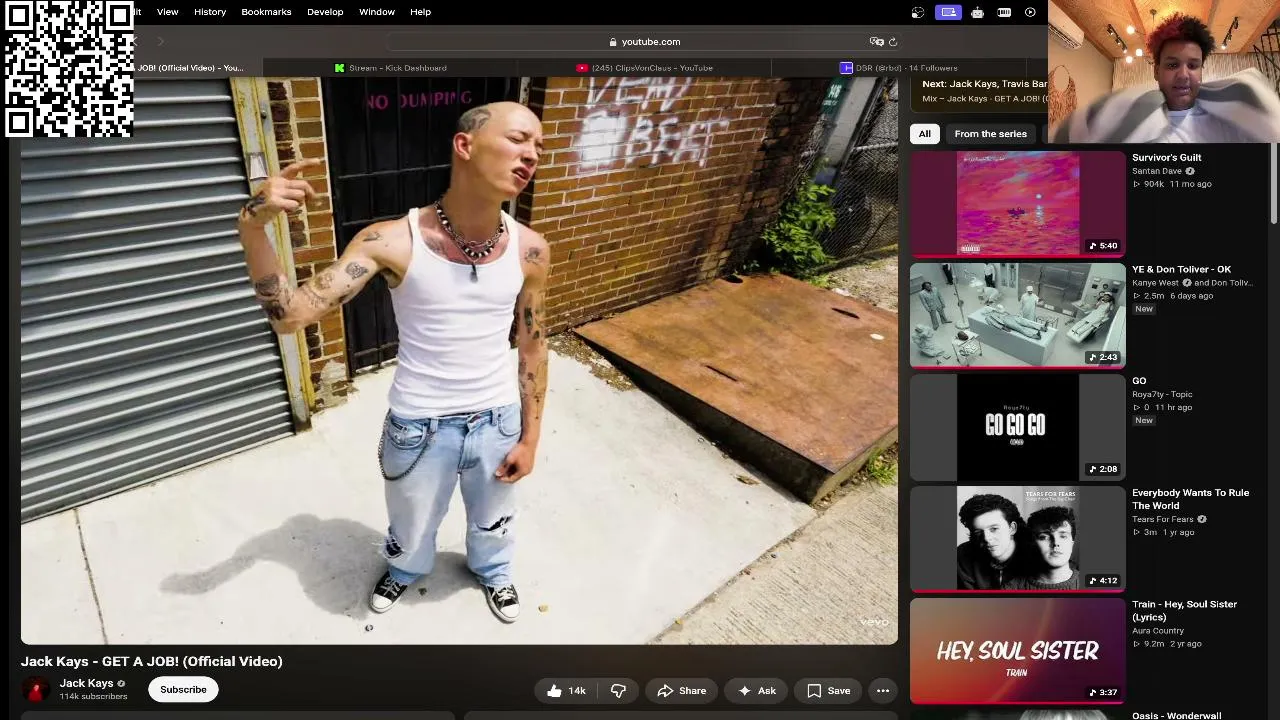Screen dimensions: 1280x720
Task: Play the Hey, Soul Sister thumbnail
Action: coord(1018,651)
